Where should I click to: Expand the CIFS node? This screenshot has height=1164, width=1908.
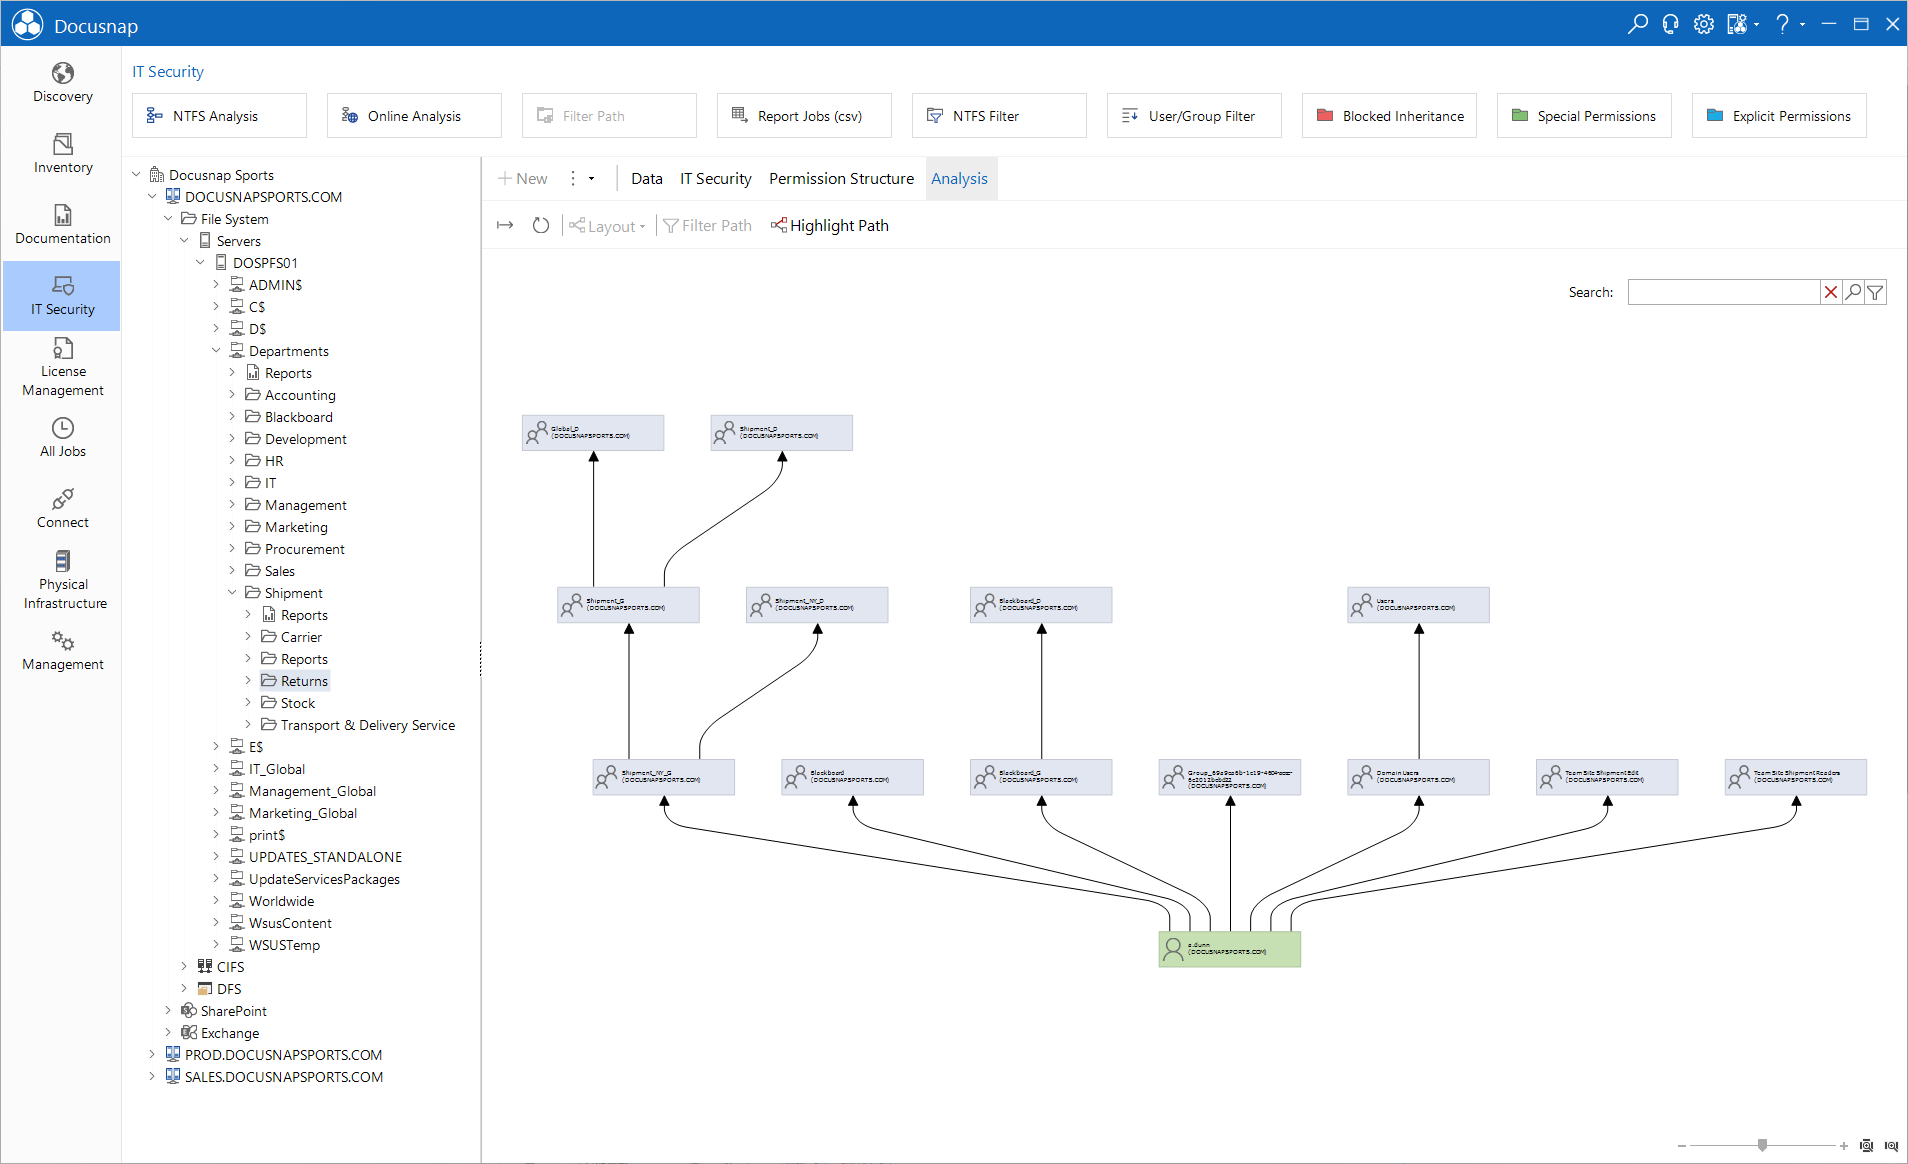click(x=184, y=966)
